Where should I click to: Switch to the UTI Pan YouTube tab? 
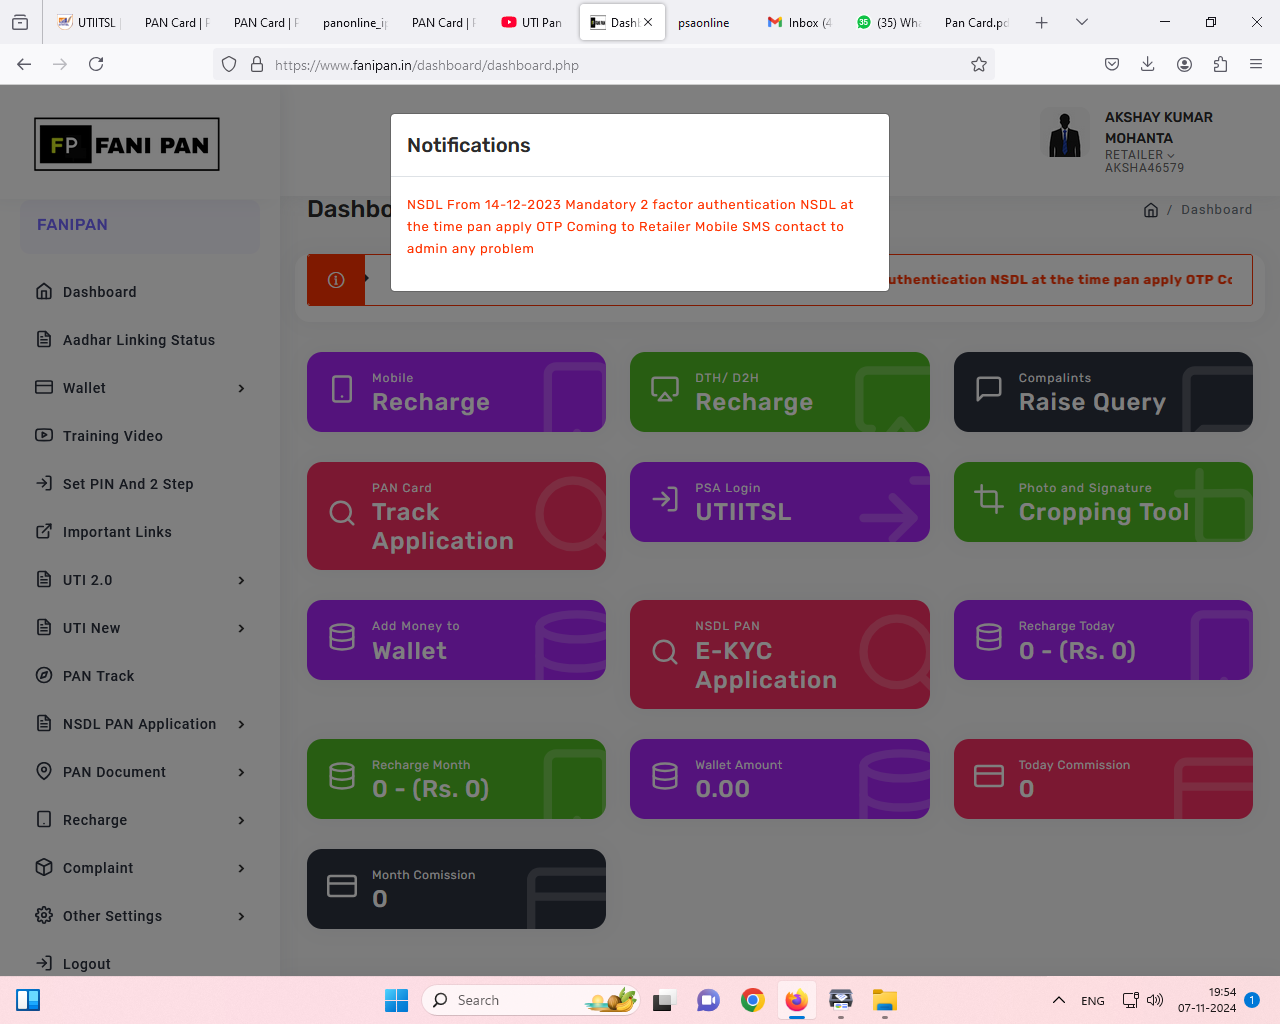532,23
